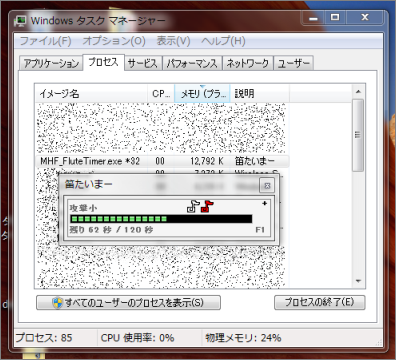Click the scroll down arrow of process list
Viewport: 396px width, 360px height.
358,281
